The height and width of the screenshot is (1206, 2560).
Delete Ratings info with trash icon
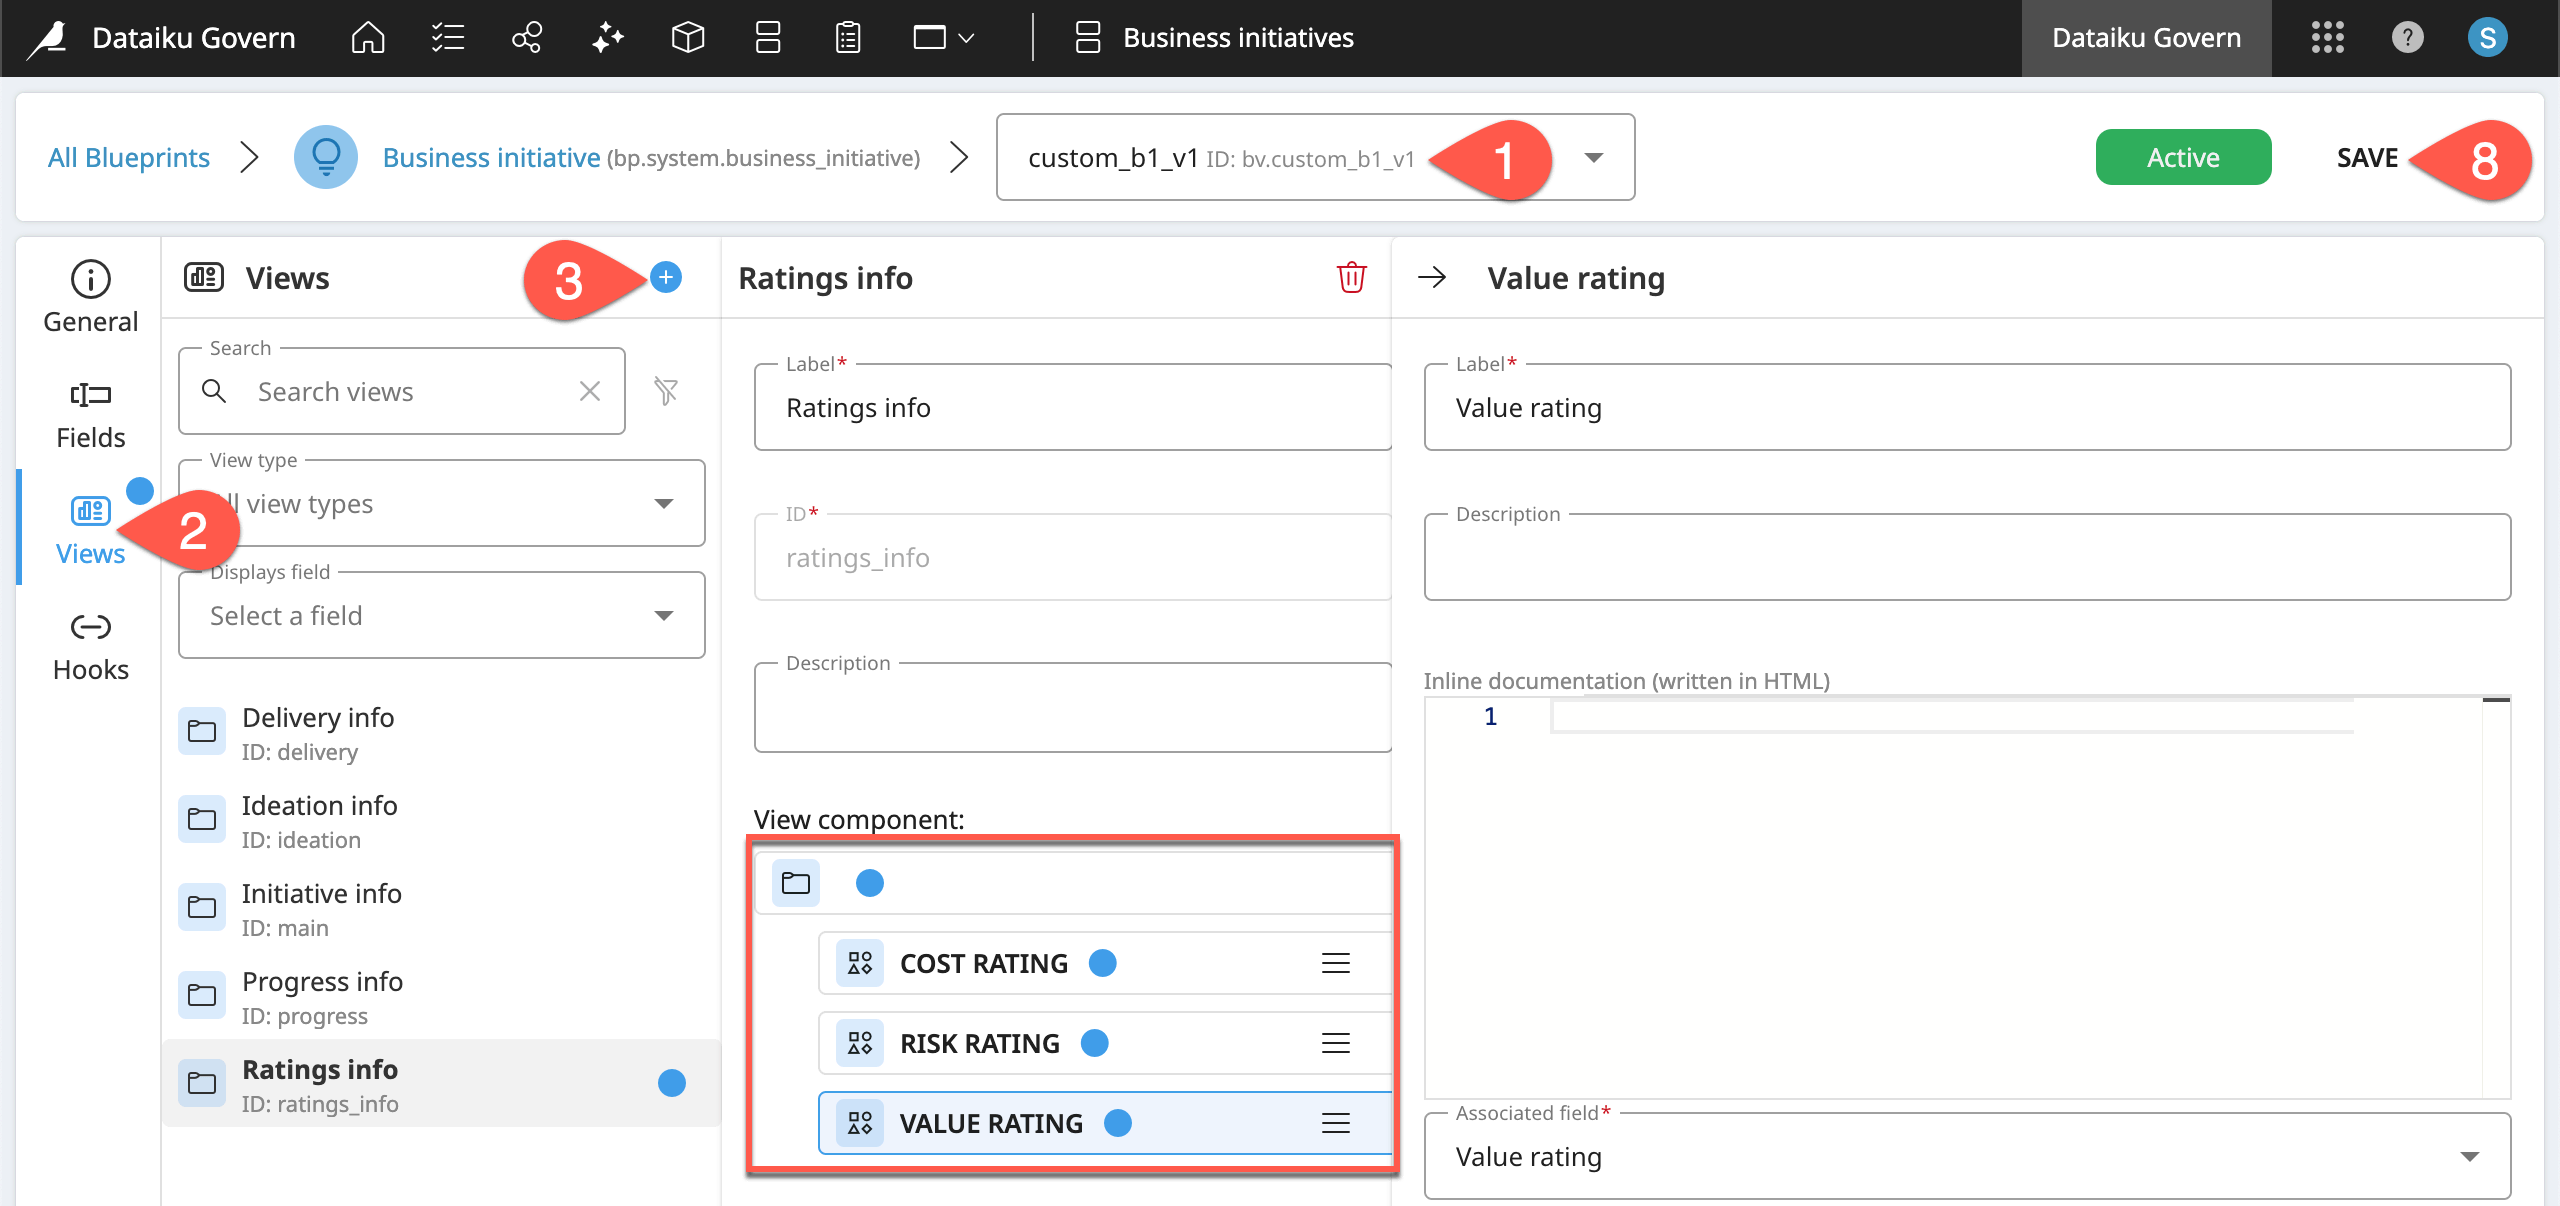pos(1351,277)
